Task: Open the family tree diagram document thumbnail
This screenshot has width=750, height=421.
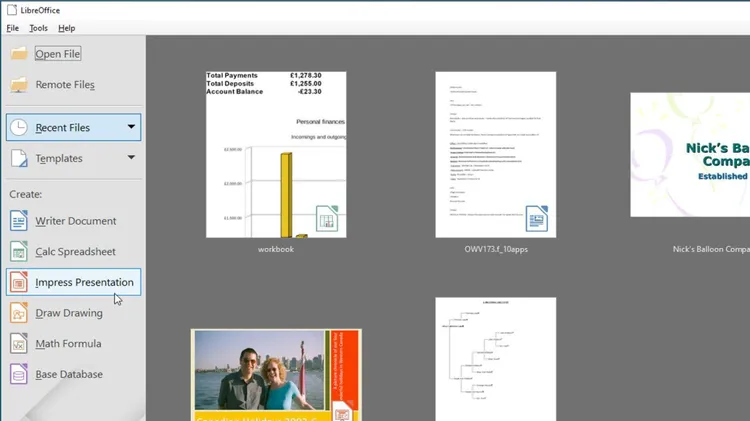Action: [x=496, y=359]
